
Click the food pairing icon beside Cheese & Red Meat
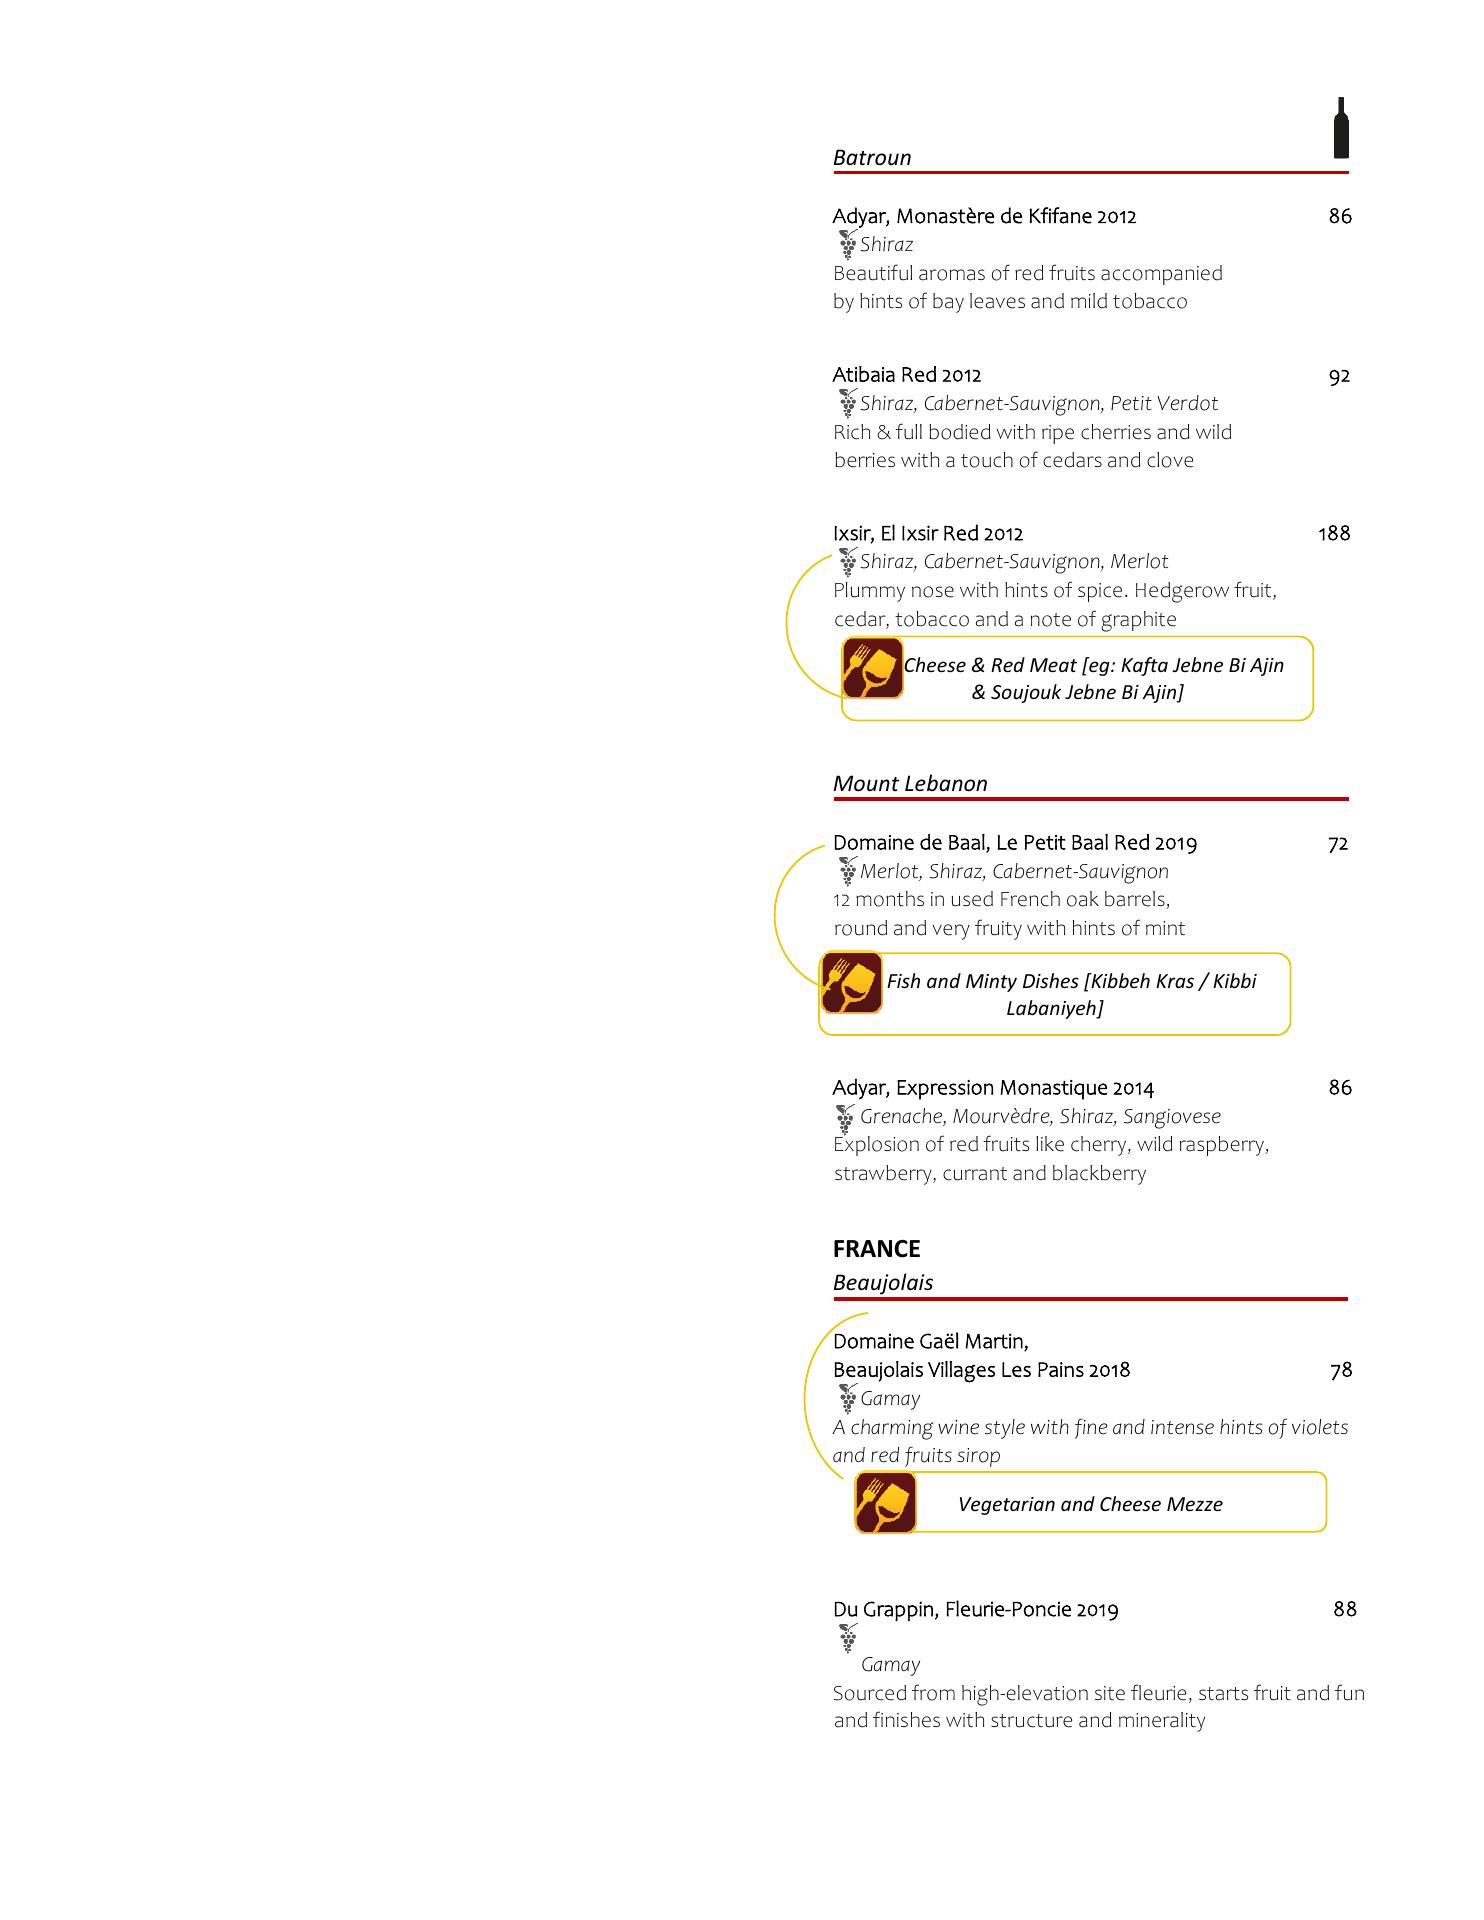(872, 668)
